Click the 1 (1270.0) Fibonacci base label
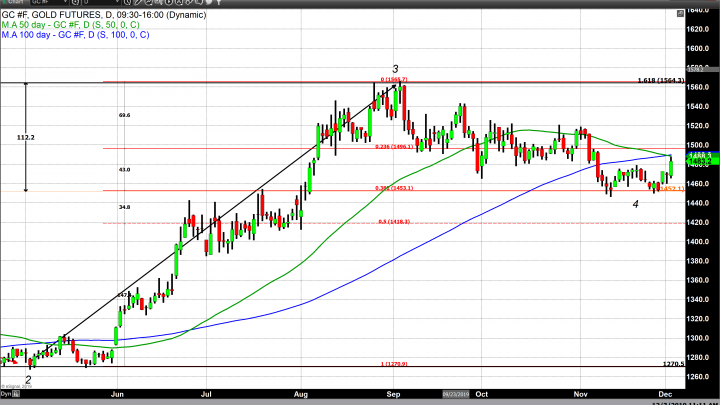 [396, 364]
